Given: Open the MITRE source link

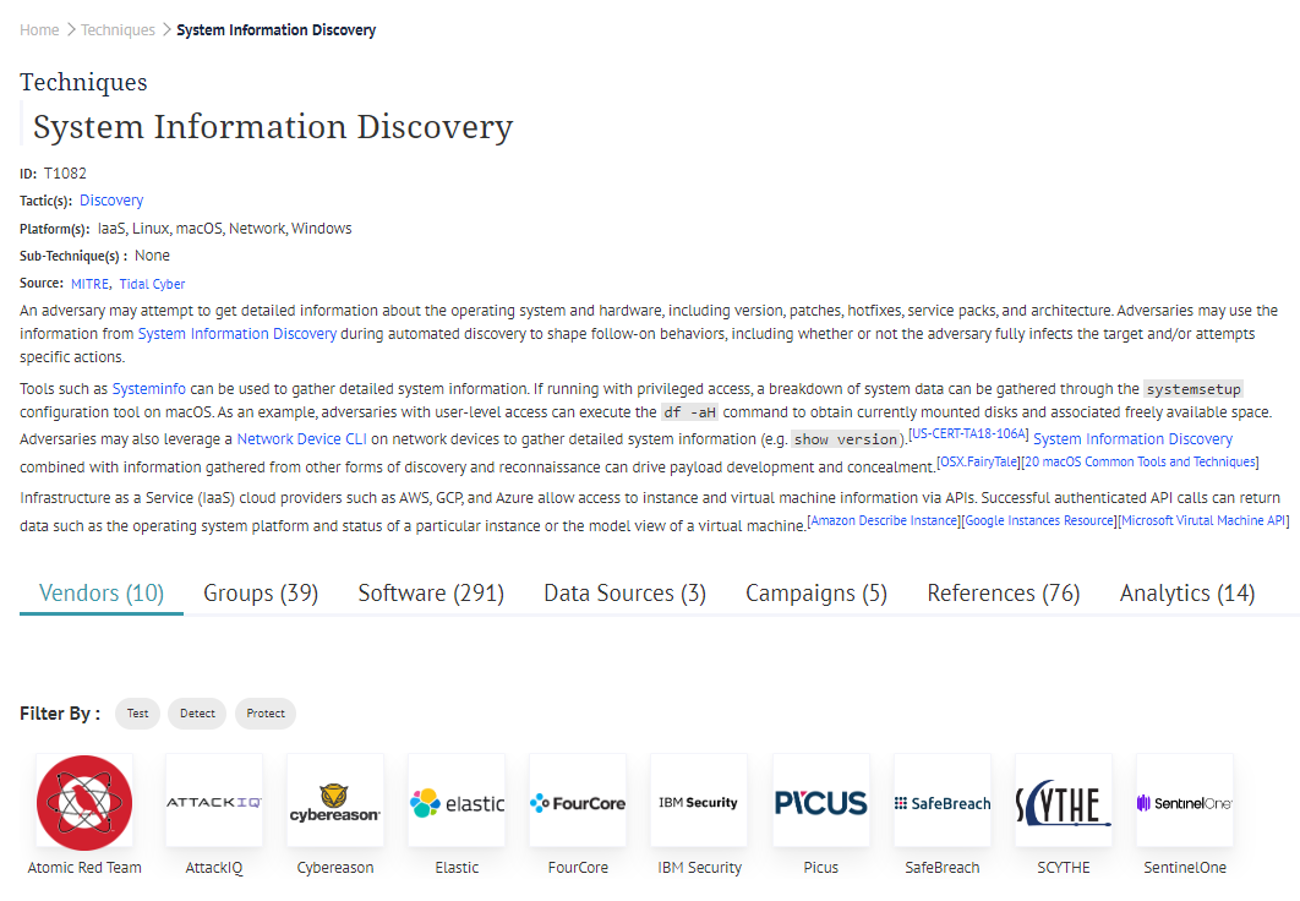Looking at the screenshot, I should [x=89, y=284].
